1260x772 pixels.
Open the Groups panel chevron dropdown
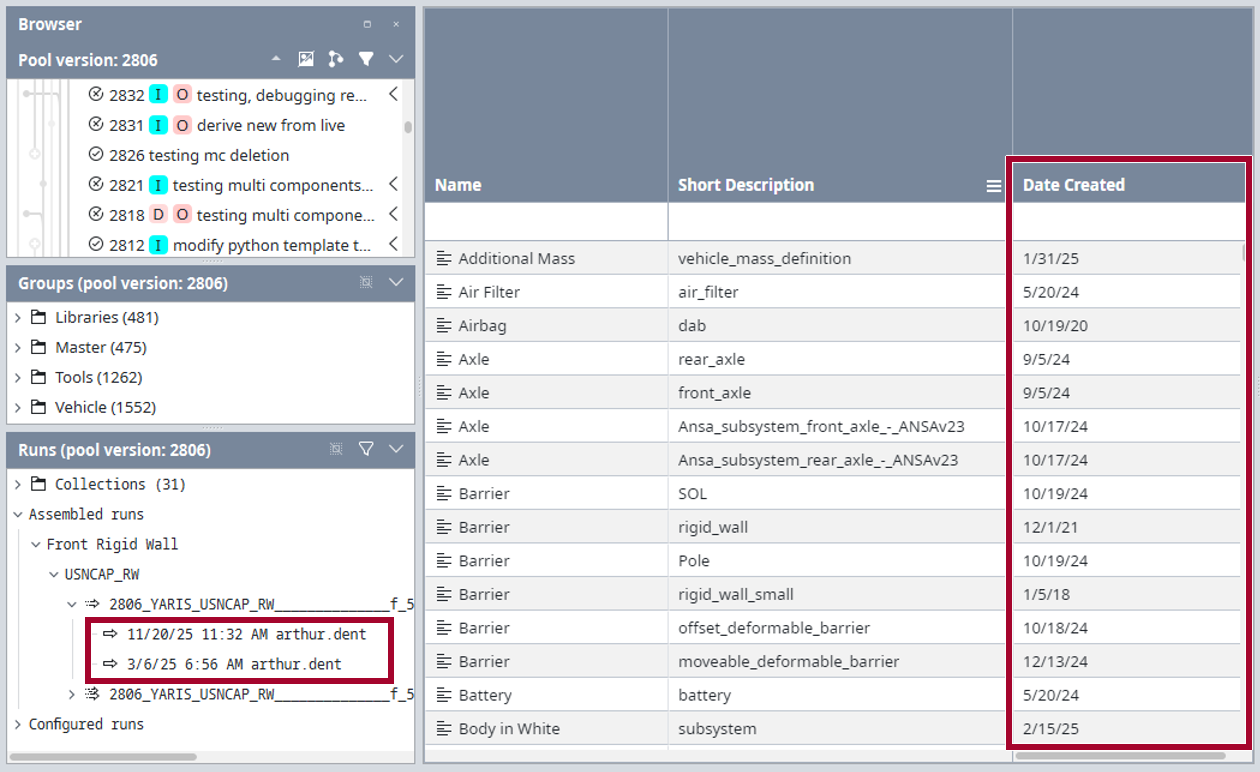[396, 283]
